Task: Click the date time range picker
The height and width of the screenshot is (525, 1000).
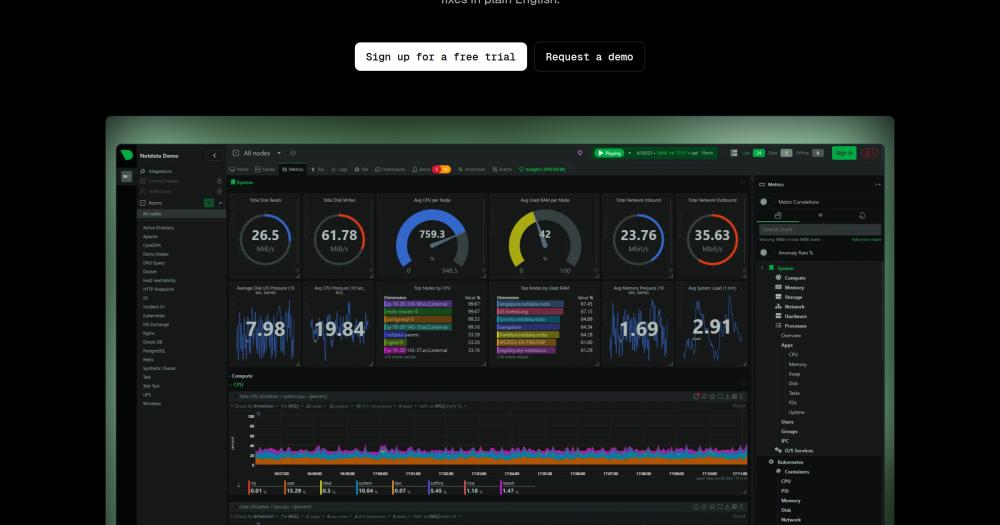Action: [x=675, y=153]
